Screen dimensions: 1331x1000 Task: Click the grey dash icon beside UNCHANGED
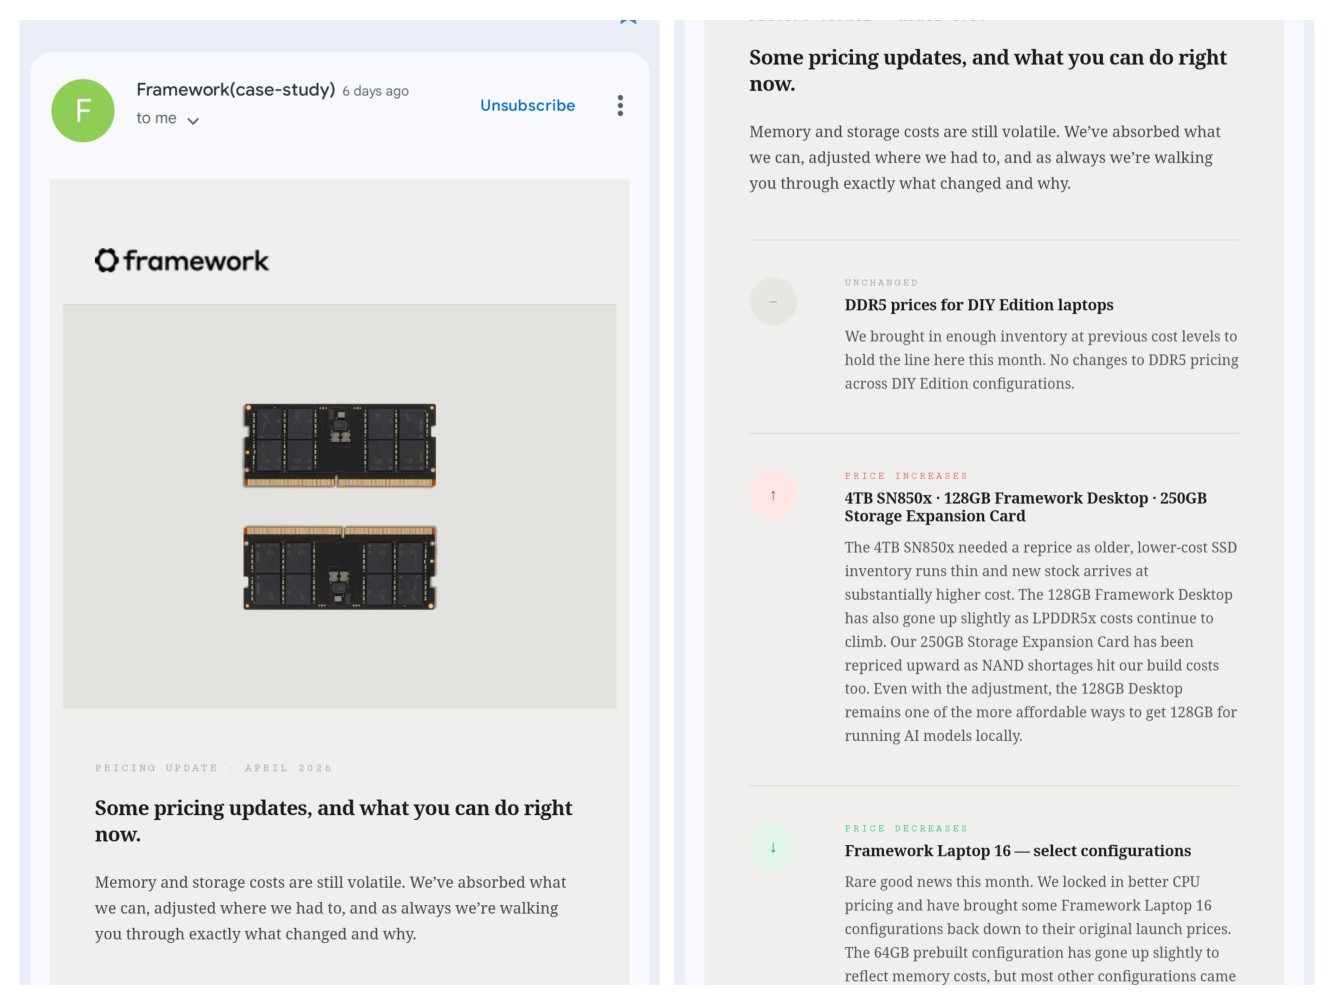pos(773,301)
